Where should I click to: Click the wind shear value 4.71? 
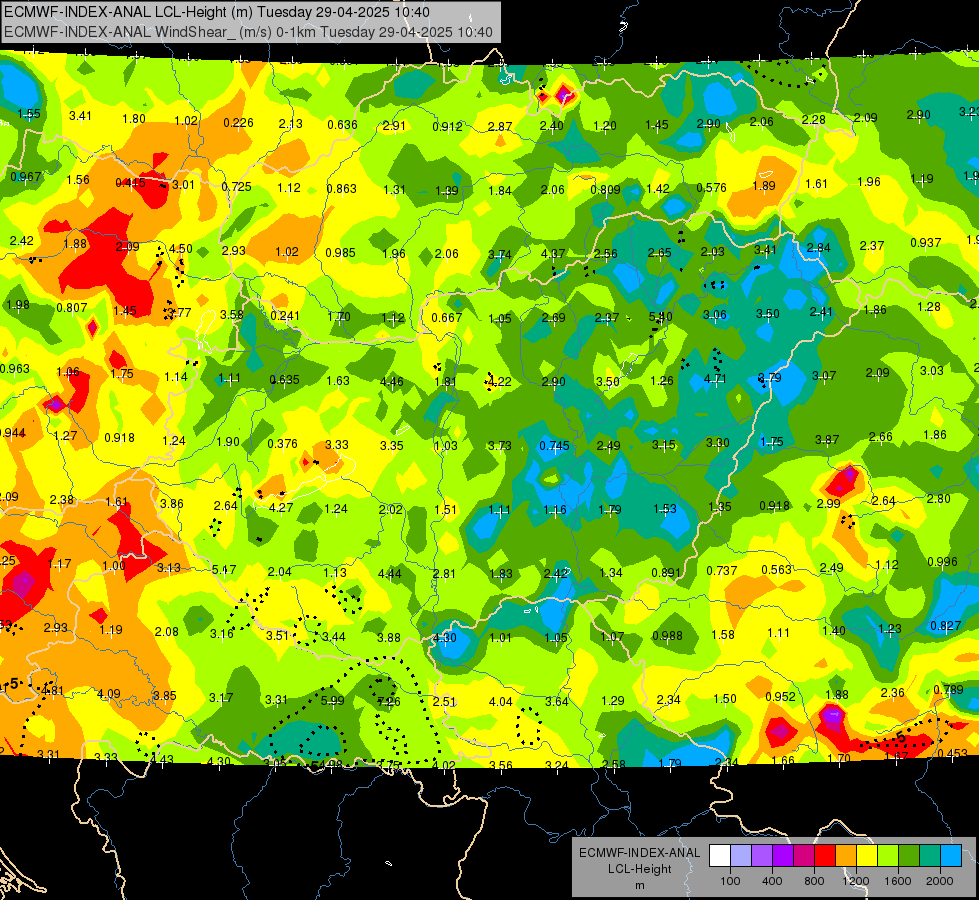pos(715,379)
